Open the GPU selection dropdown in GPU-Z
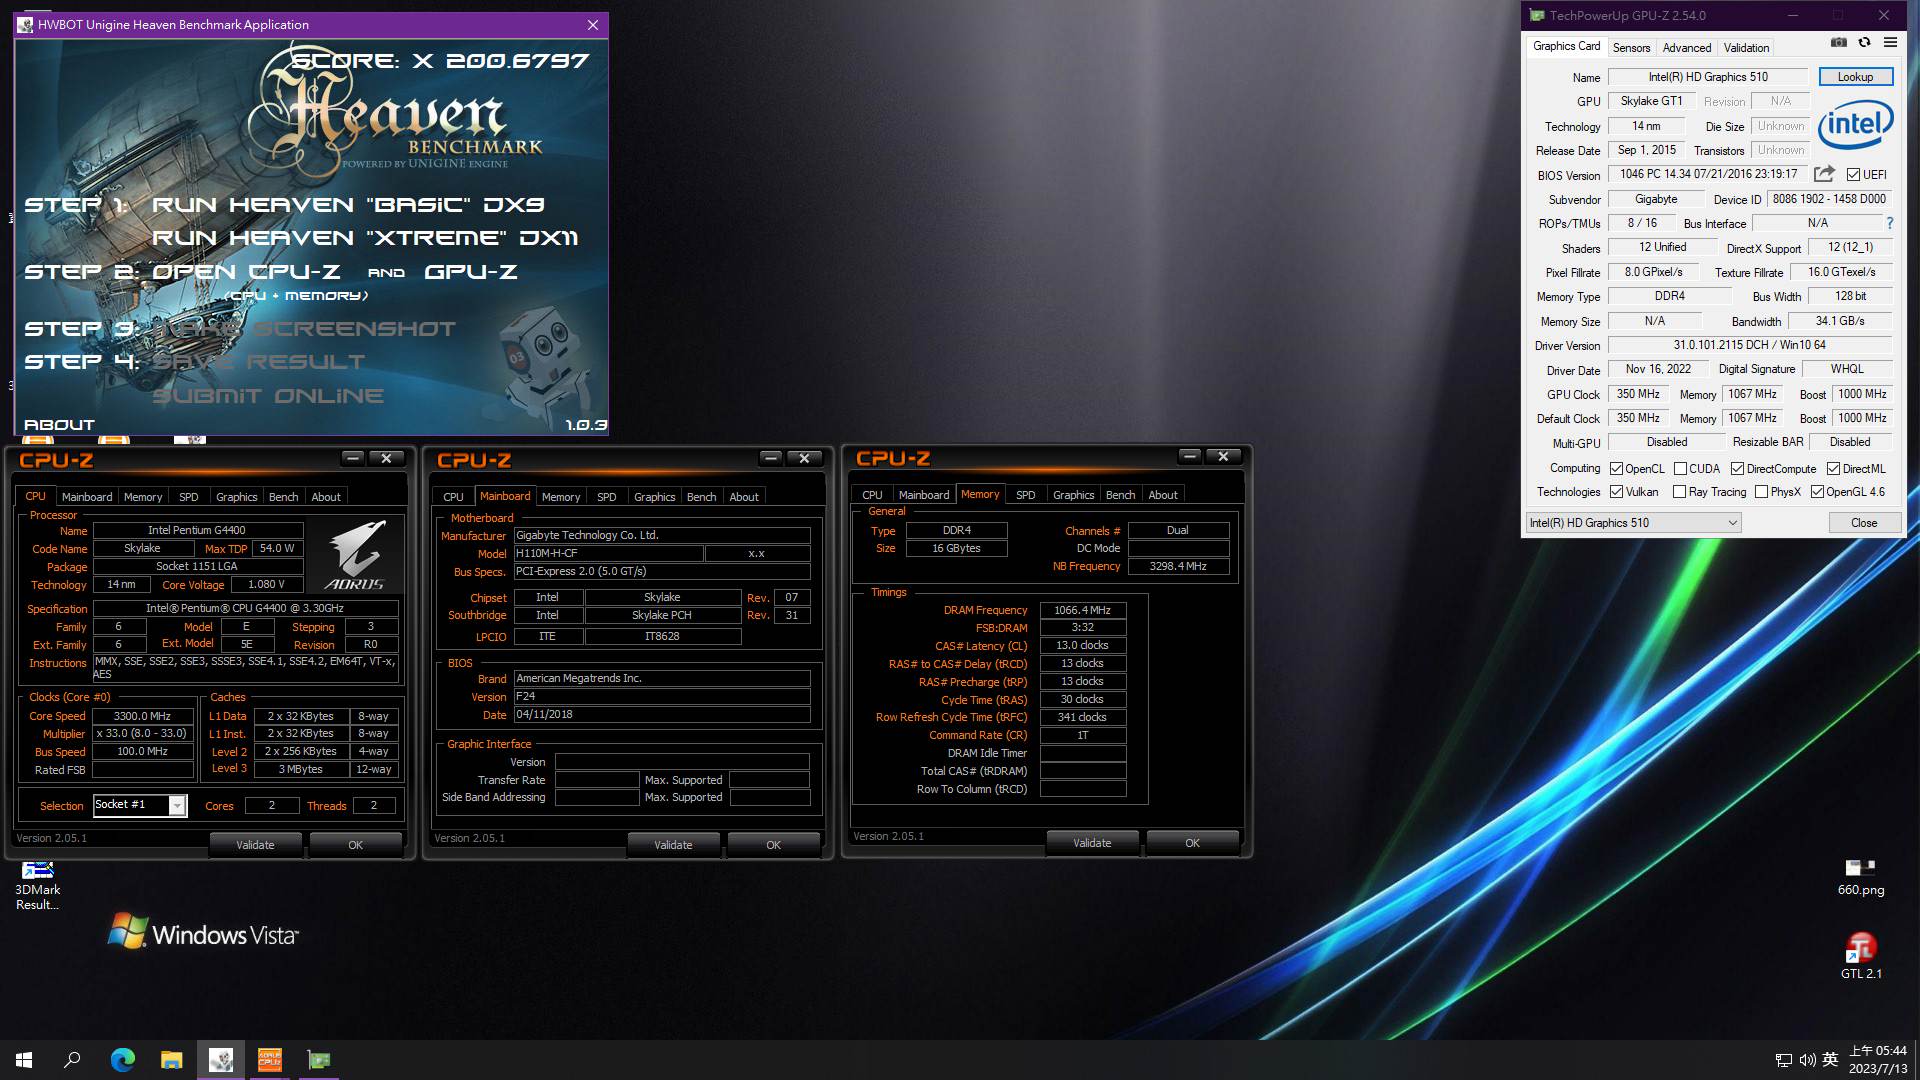Screen dimensions: 1920x1080 click(x=1633, y=523)
